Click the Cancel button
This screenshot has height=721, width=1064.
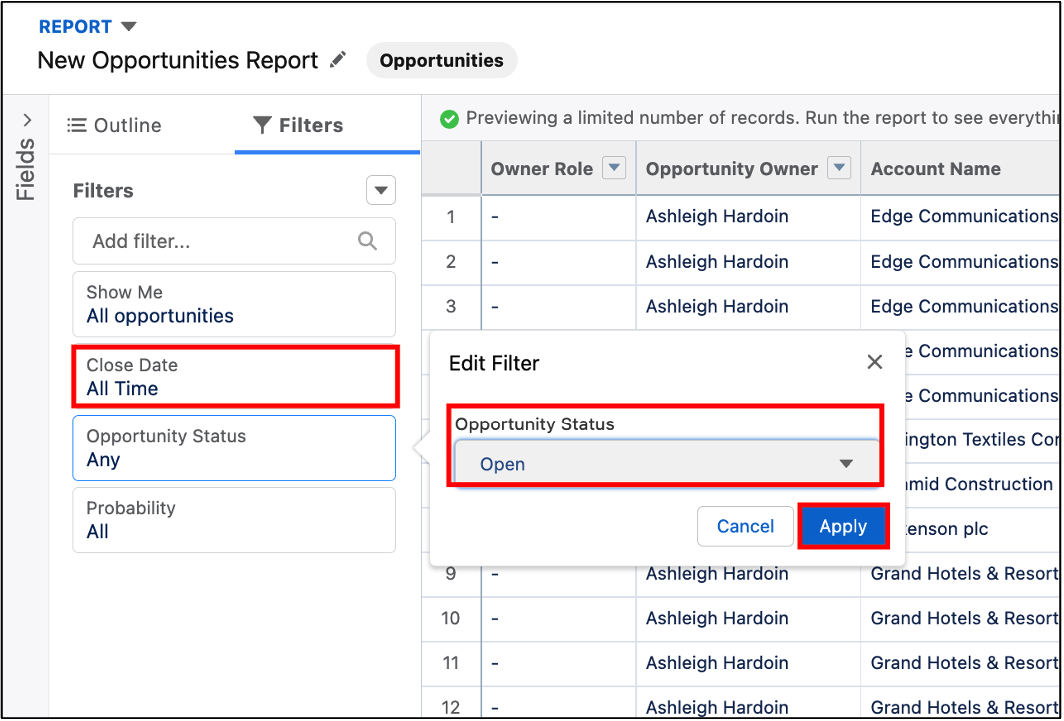(x=745, y=526)
